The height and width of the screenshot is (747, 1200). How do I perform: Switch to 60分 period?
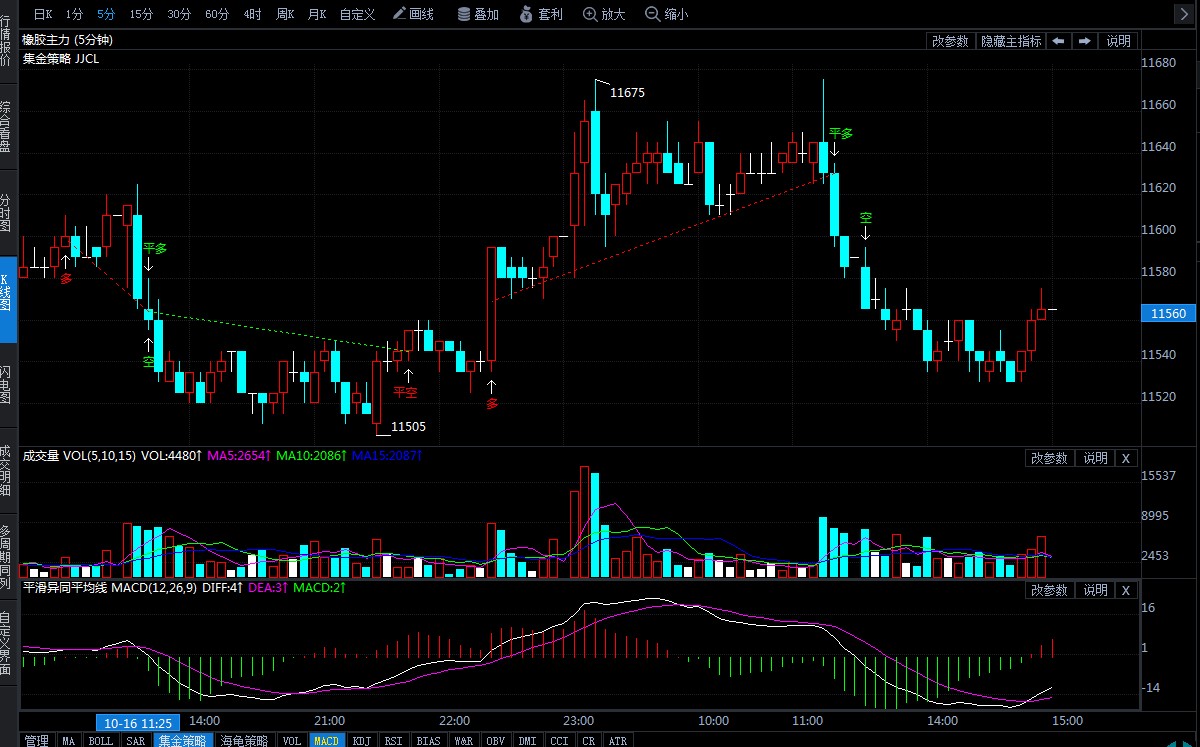[x=217, y=14]
